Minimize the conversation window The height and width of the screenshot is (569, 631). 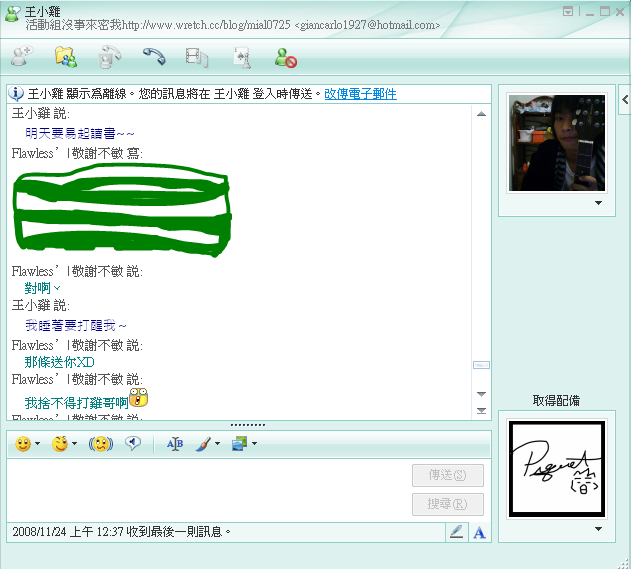click(x=590, y=12)
